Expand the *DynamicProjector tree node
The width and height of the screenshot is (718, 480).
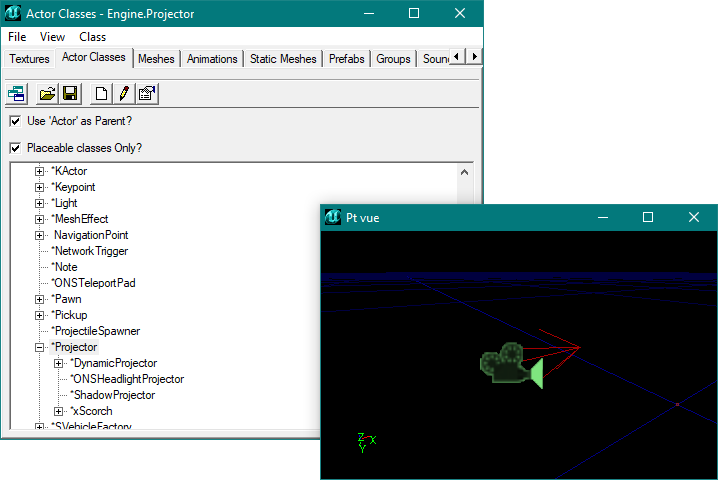58,364
